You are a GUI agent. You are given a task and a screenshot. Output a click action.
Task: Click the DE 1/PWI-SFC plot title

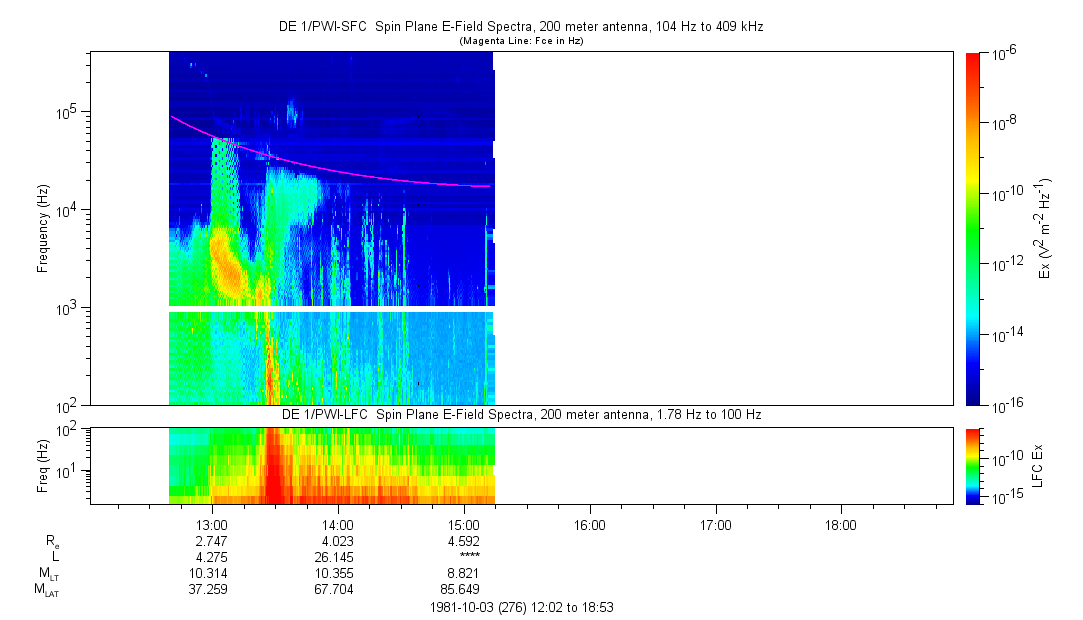520,27
